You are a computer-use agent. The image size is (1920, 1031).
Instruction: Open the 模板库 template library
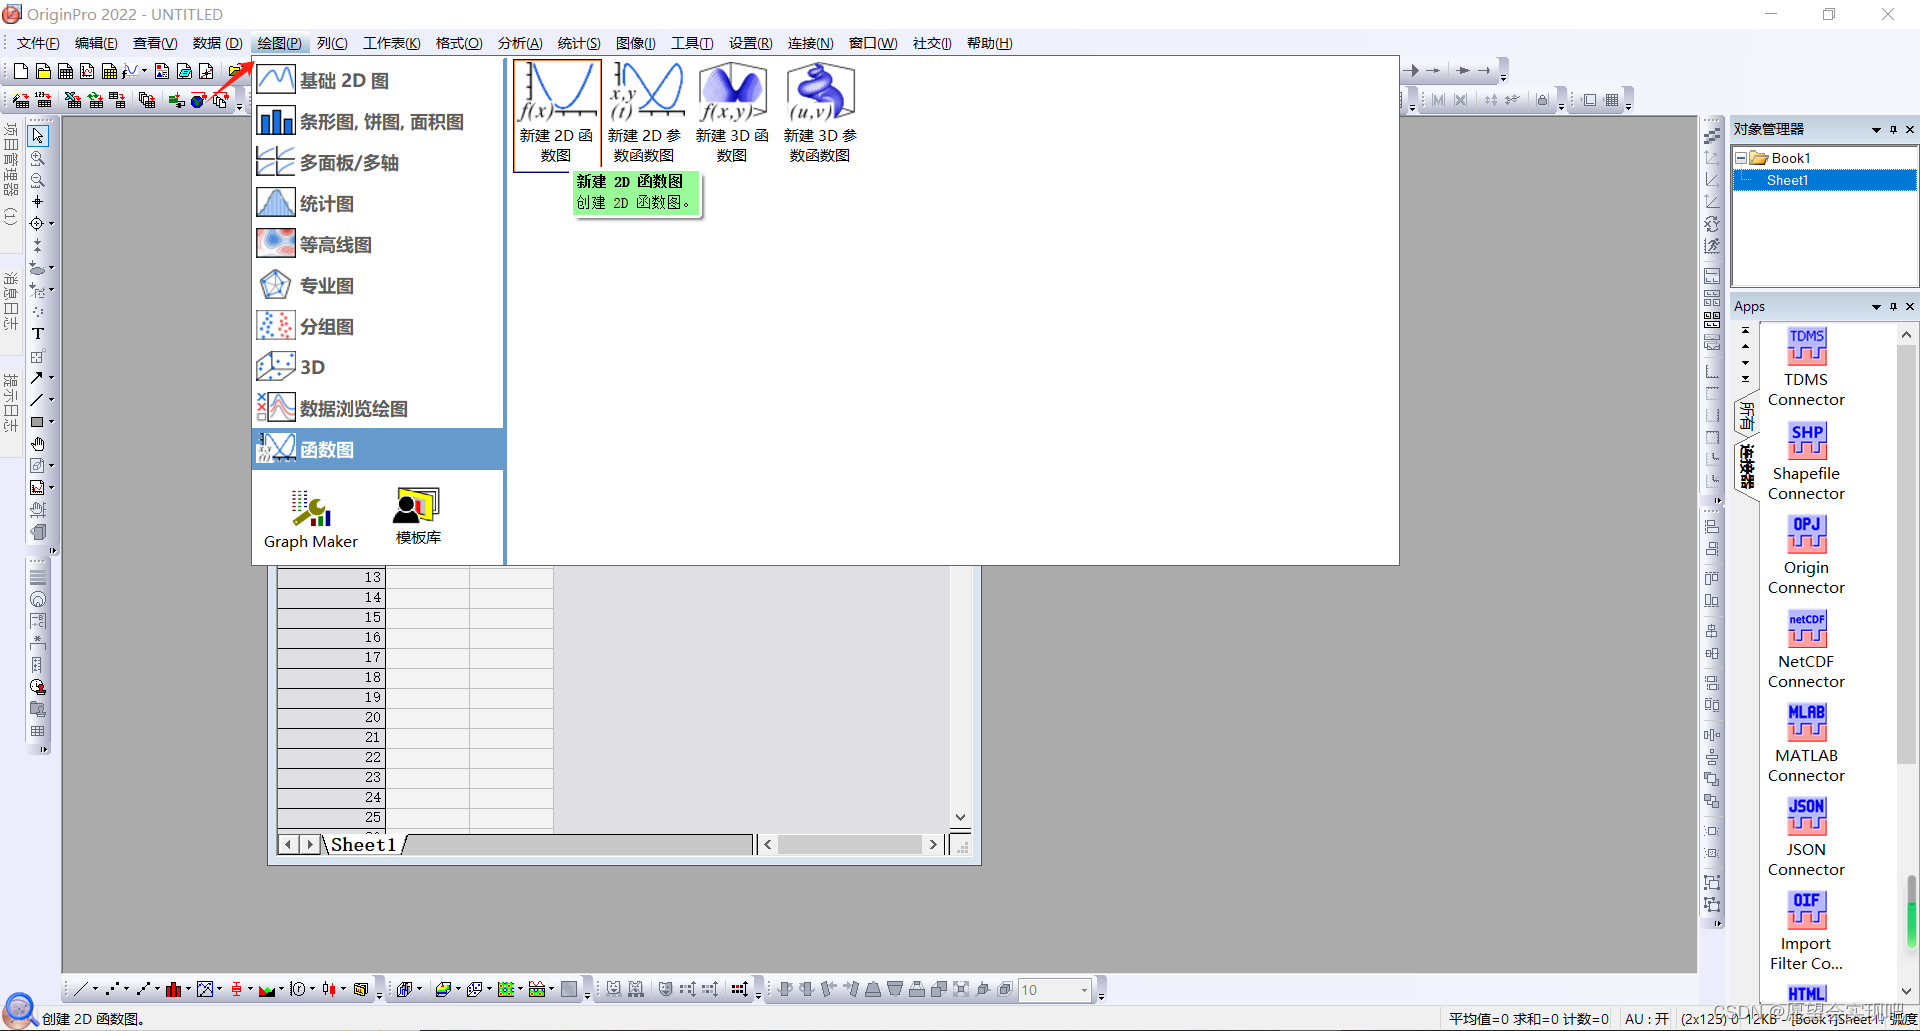418,516
